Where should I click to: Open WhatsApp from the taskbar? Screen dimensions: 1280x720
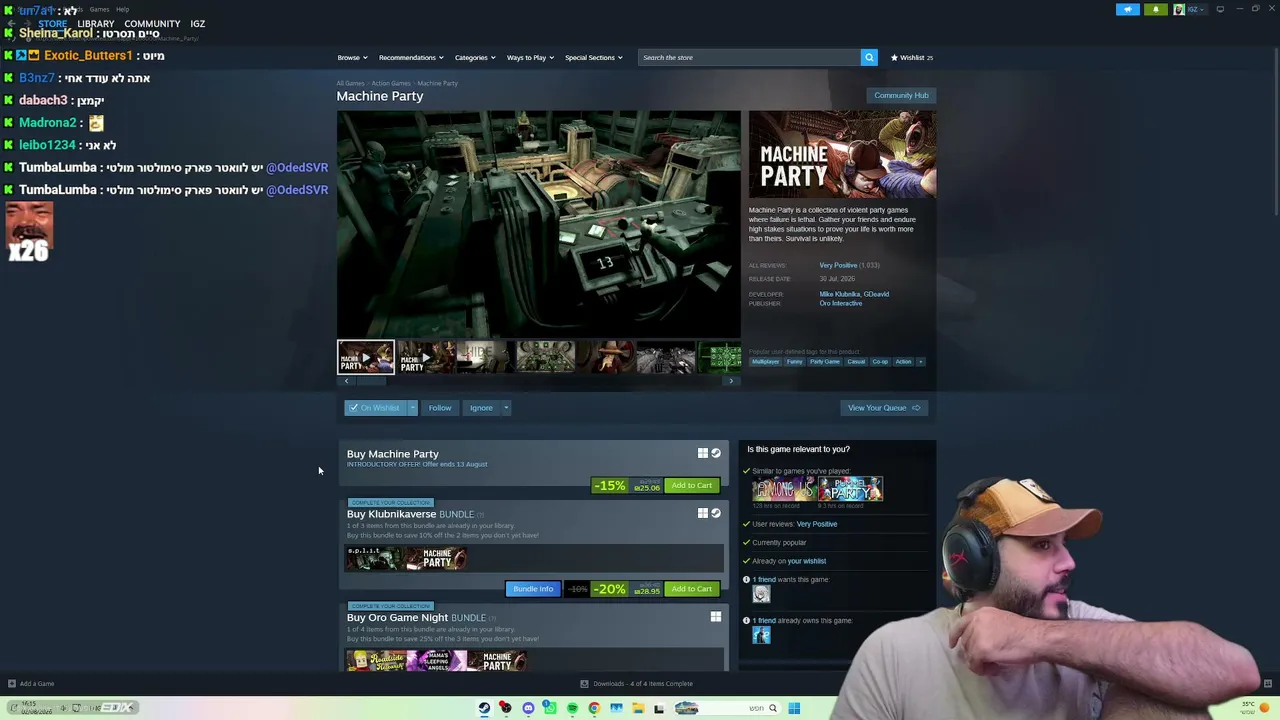549,708
